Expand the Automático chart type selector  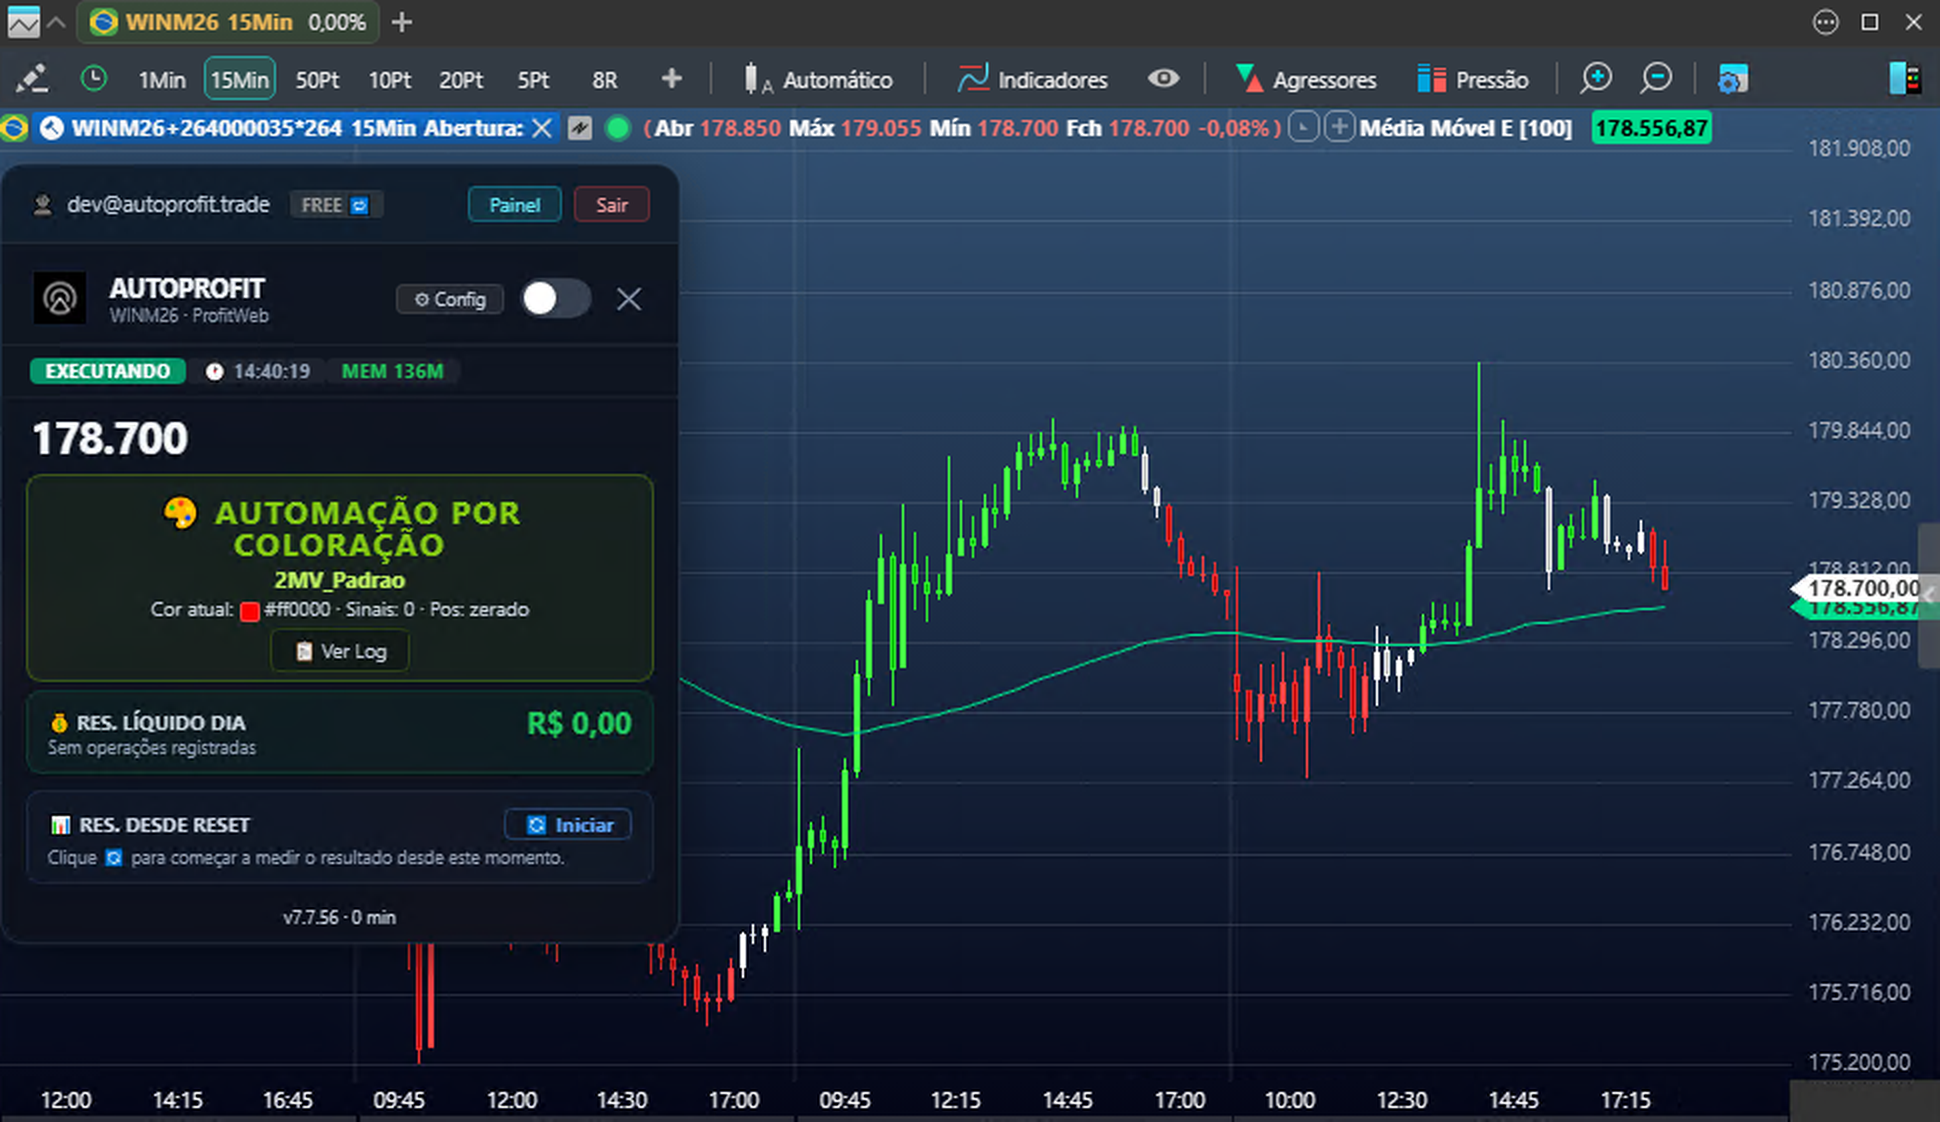818,79
